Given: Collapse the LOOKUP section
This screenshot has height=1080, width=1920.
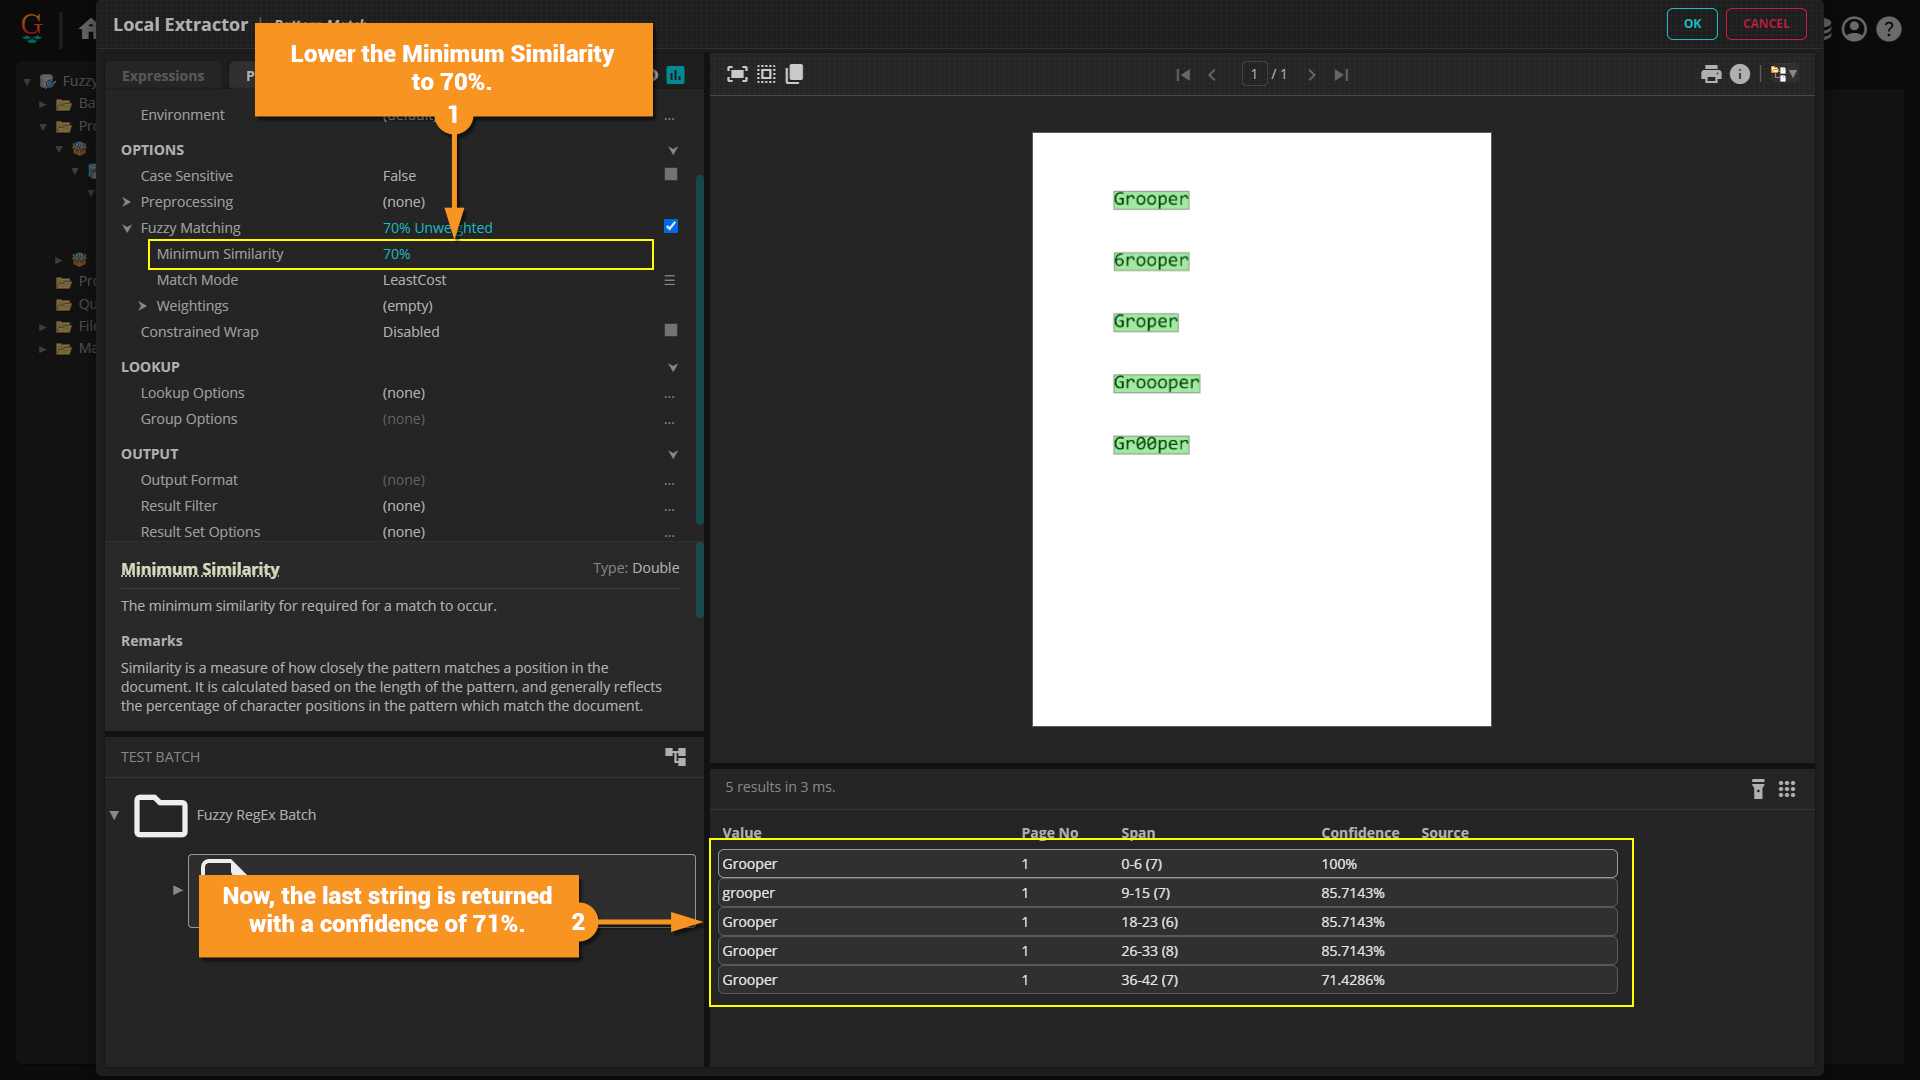Looking at the screenshot, I should 673,367.
